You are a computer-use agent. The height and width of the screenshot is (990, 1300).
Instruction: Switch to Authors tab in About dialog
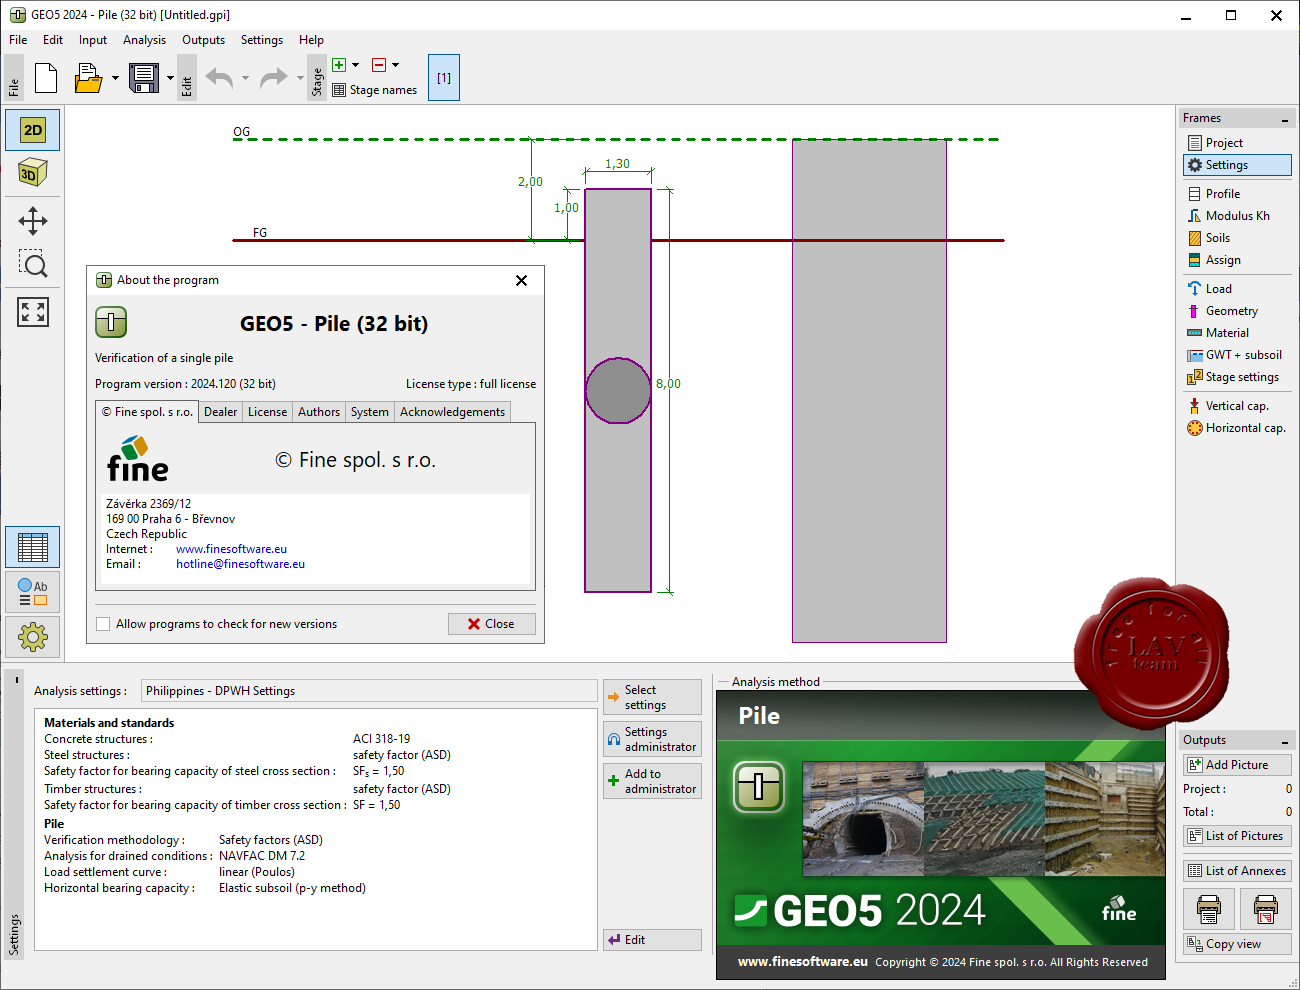pyautogui.click(x=319, y=412)
